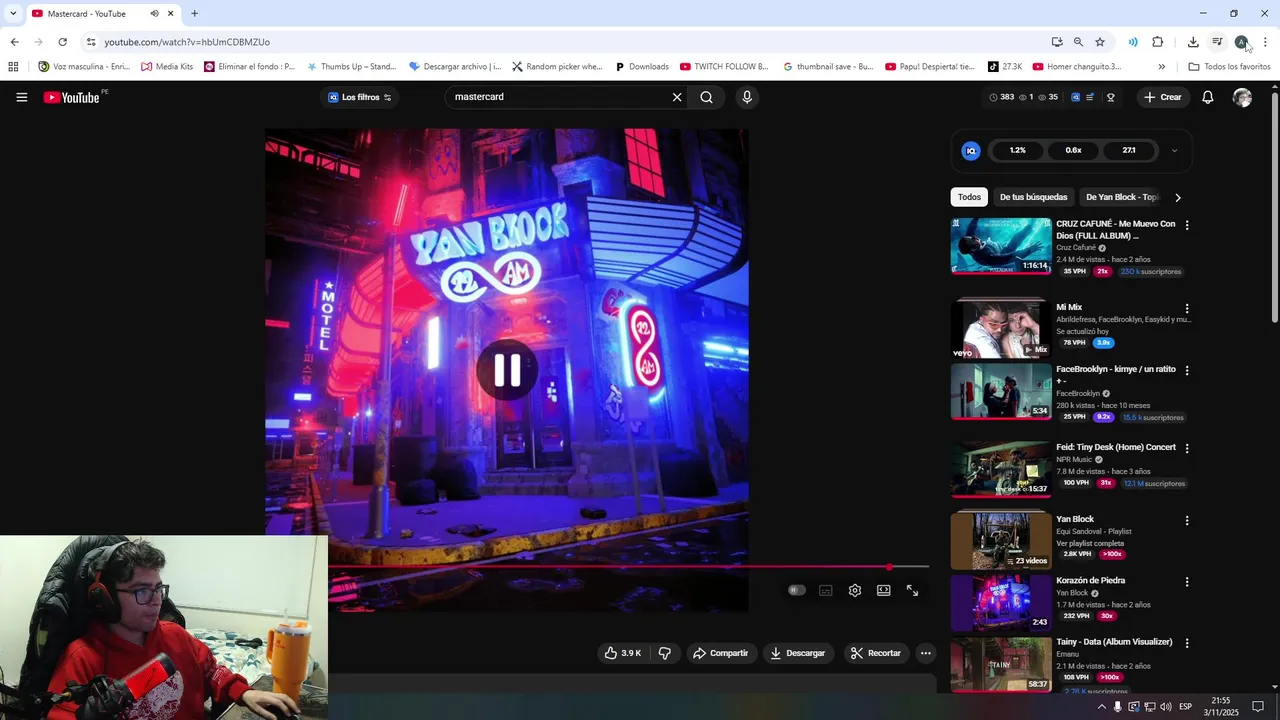Open options for Mi Mix
The height and width of the screenshot is (720, 1280).
(x=1187, y=309)
